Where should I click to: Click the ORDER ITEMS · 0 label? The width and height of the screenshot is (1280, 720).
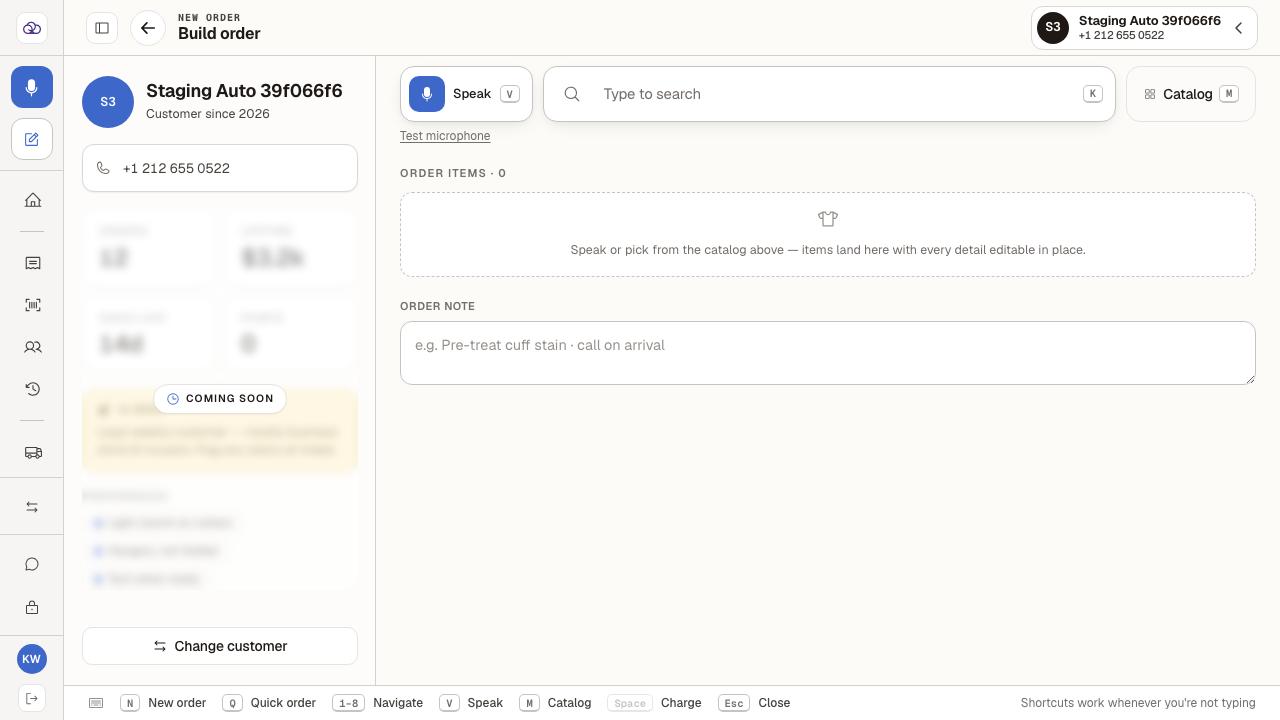[x=453, y=173]
